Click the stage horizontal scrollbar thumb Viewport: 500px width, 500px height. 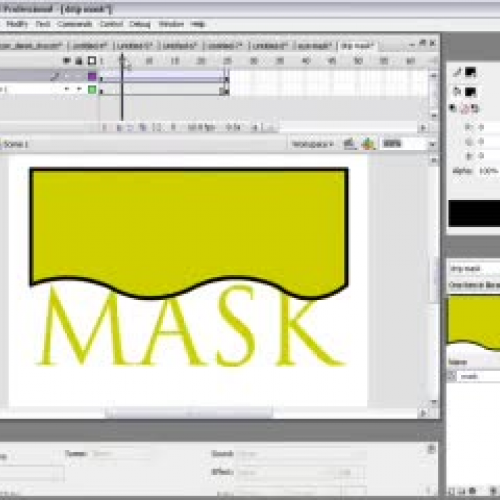(189, 413)
